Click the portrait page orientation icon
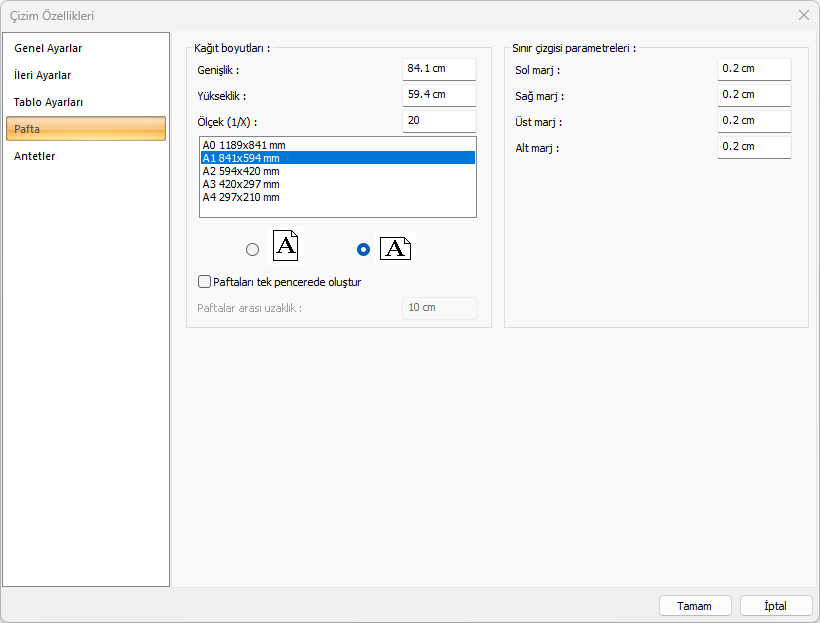The height and width of the screenshot is (623, 820). point(285,246)
